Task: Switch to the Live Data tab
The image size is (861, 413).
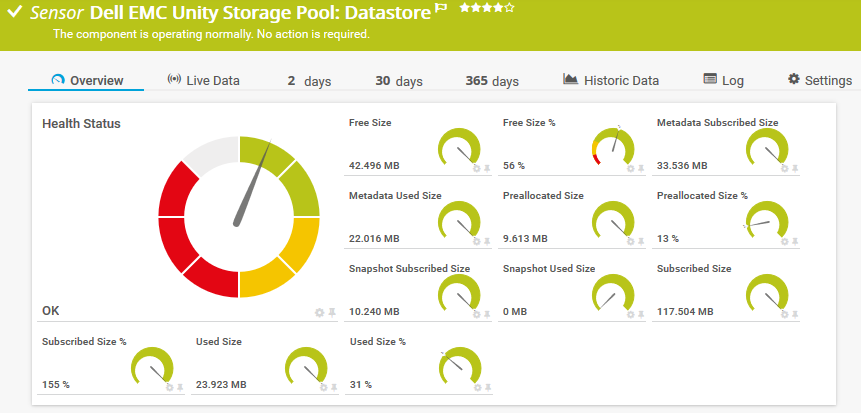Action: click(x=203, y=81)
